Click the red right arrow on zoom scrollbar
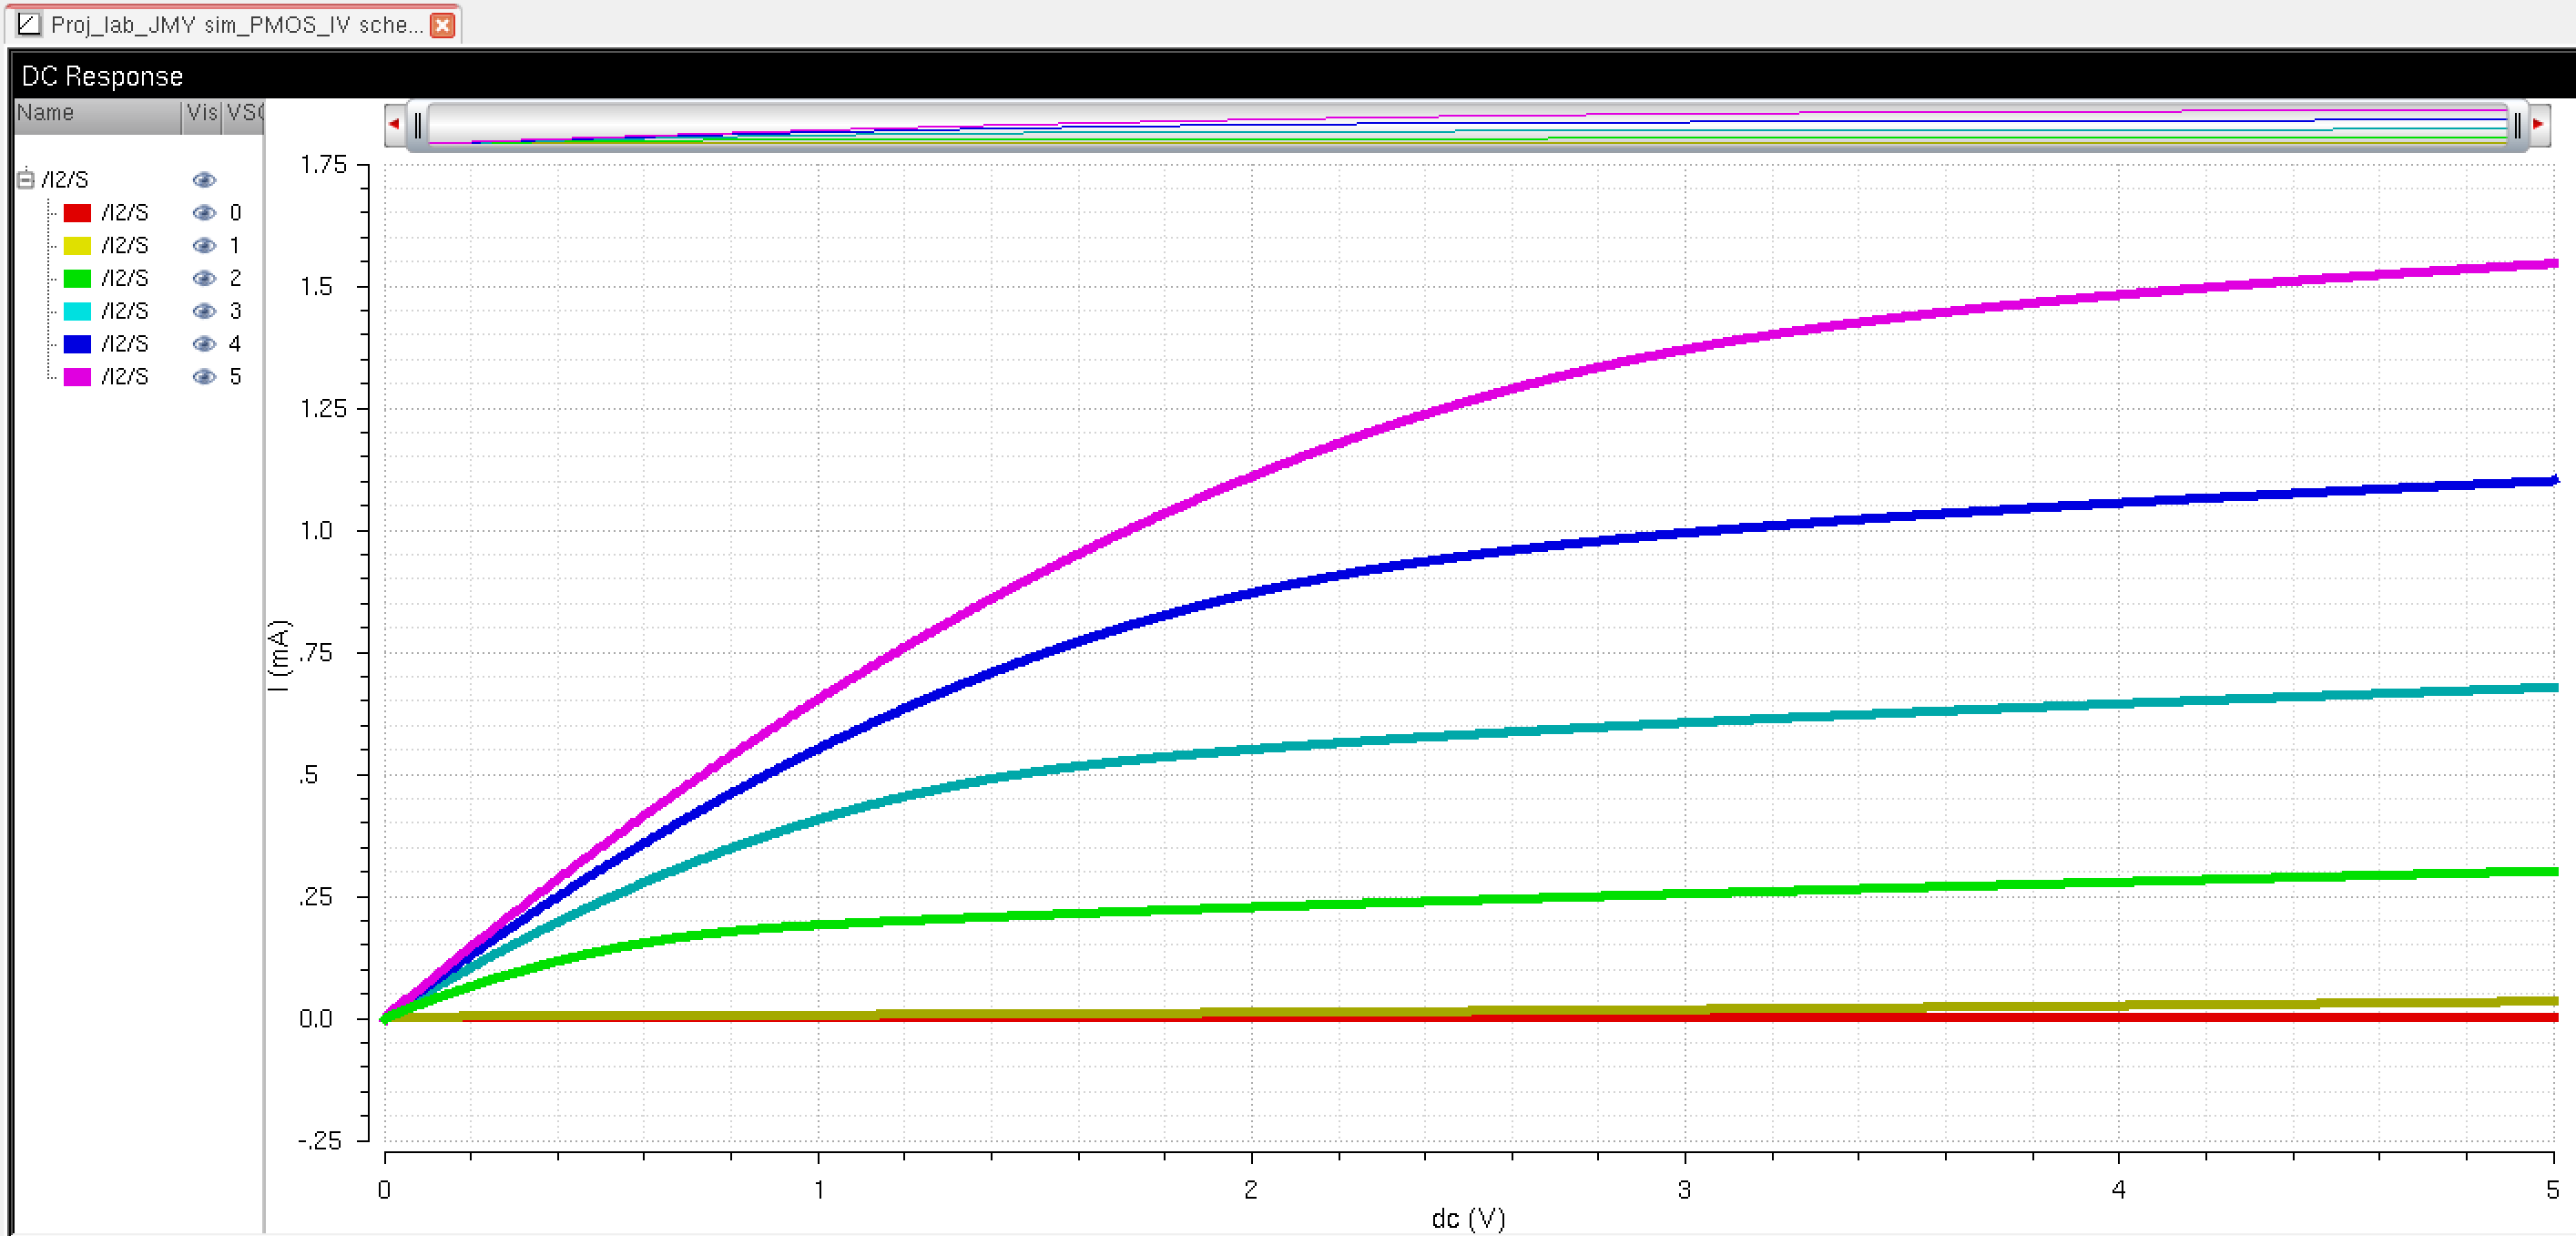2576x1236 pixels. tap(2538, 124)
